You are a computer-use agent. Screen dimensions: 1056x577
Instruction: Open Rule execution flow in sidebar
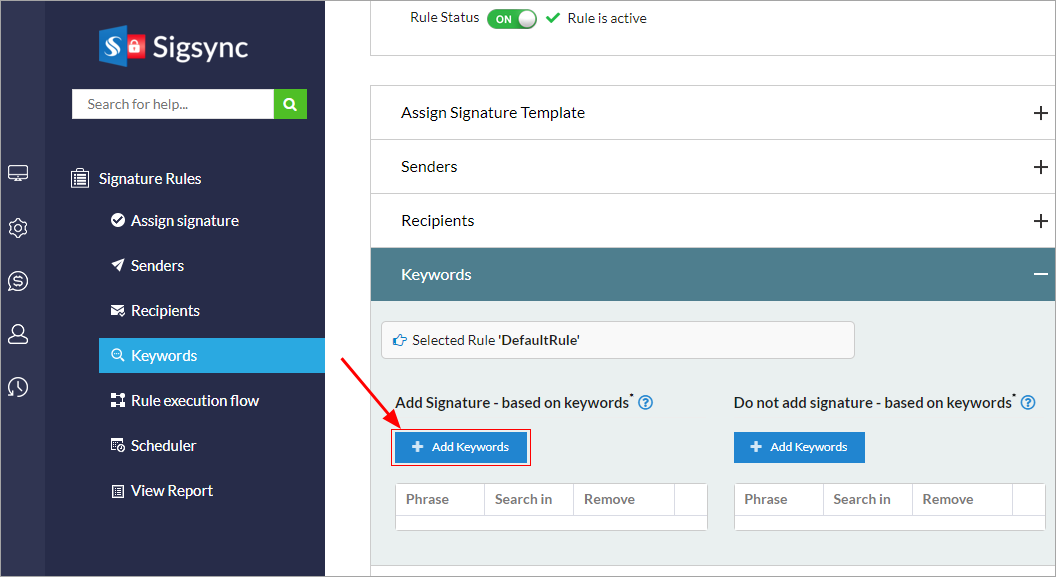pyautogui.click(x=195, y=401)
